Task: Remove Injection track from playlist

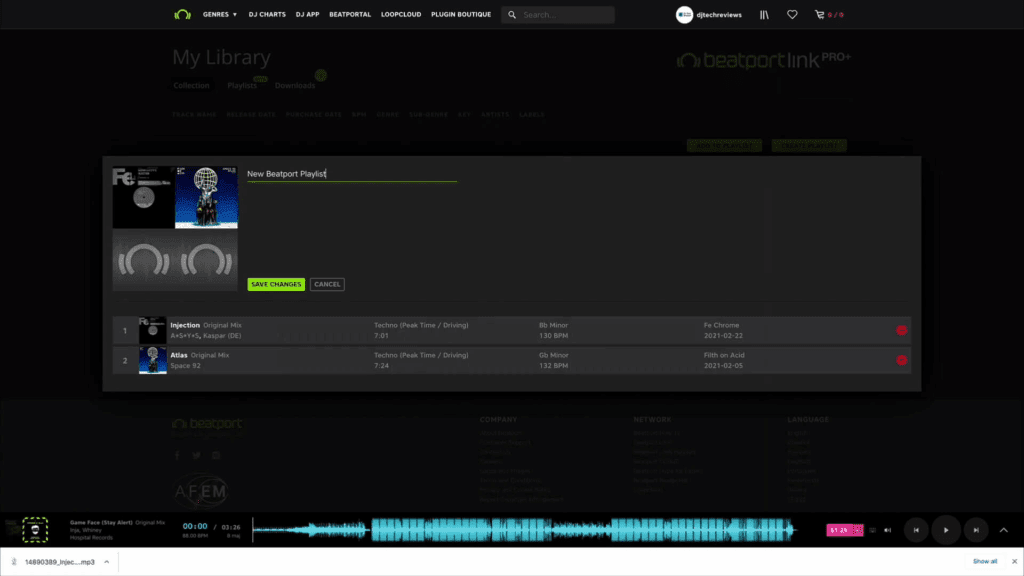Action: [x=901, y=331]
